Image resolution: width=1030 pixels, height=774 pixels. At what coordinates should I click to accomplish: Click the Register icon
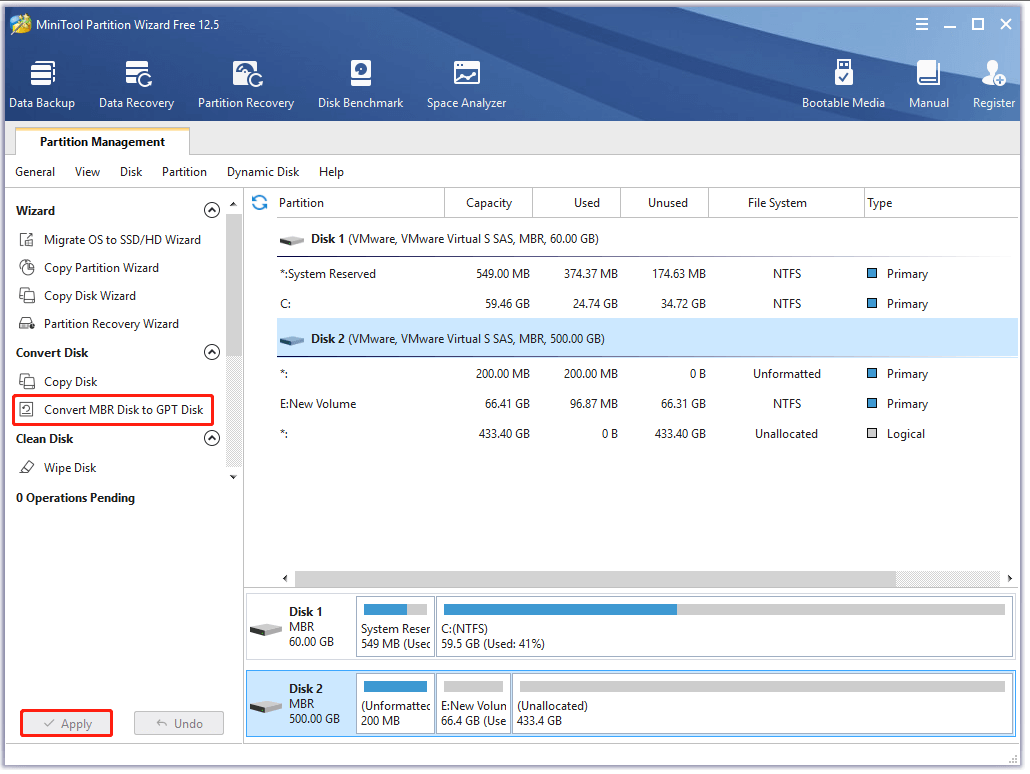[994, 74]
